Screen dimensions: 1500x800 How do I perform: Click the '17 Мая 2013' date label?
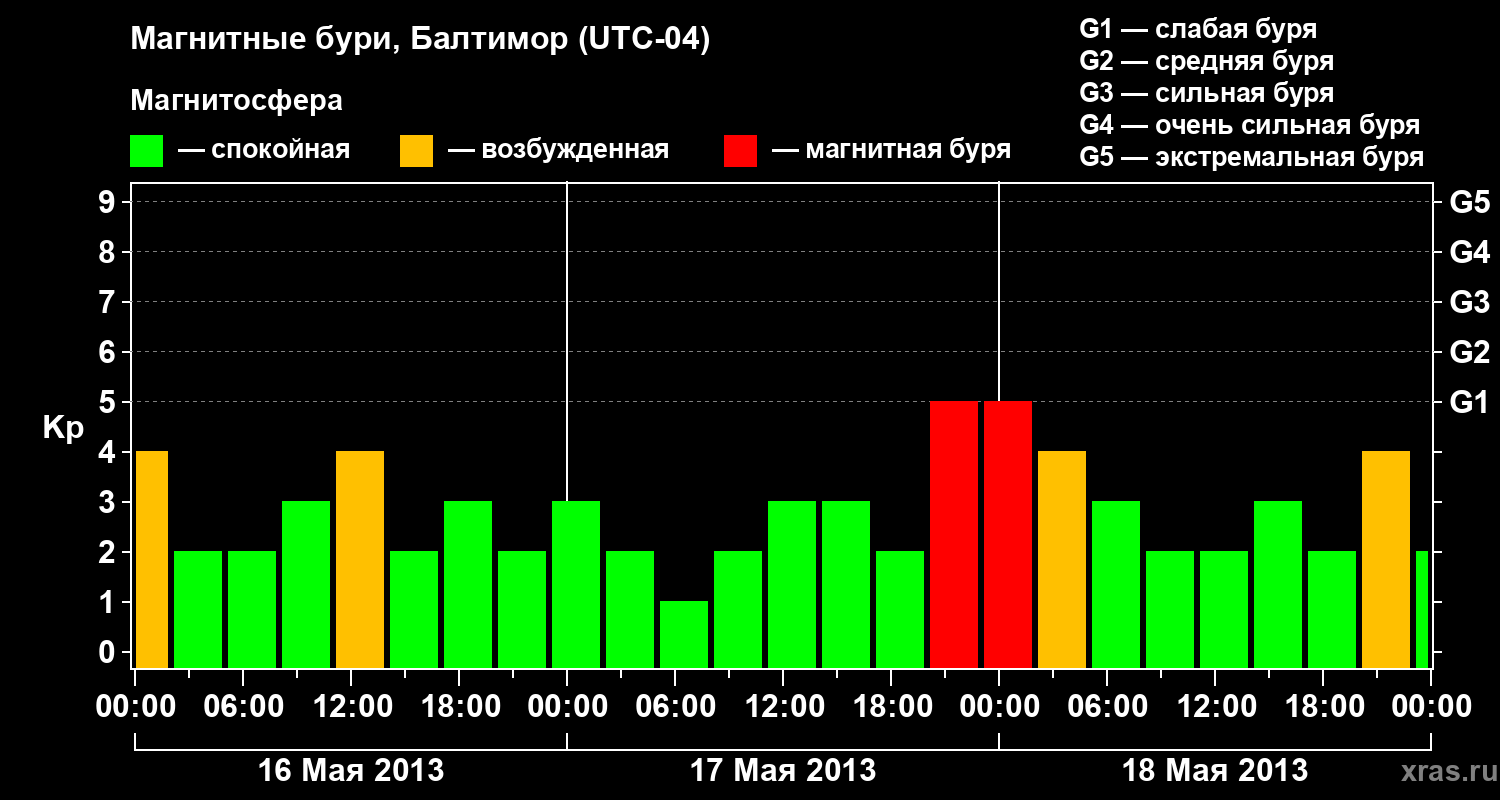783,770
